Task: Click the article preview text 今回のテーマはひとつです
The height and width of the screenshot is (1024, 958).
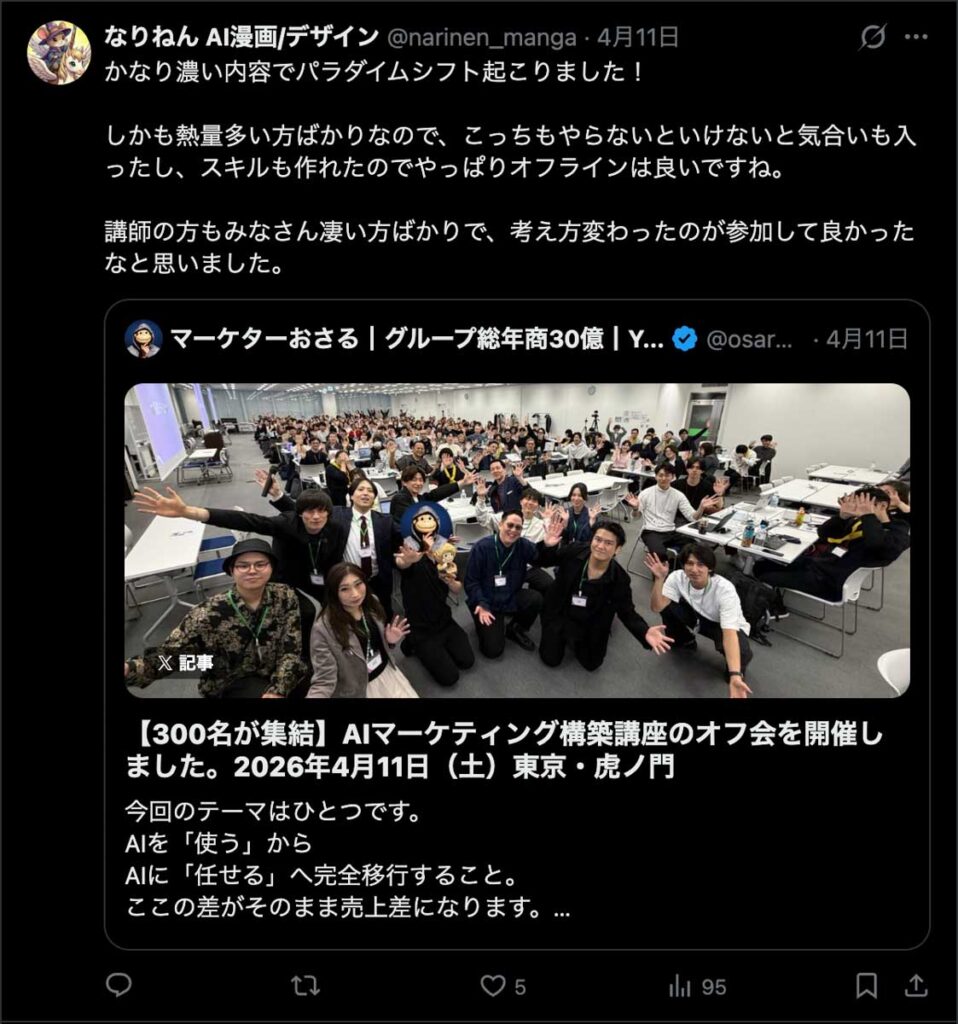Action: tap(273, 812)
